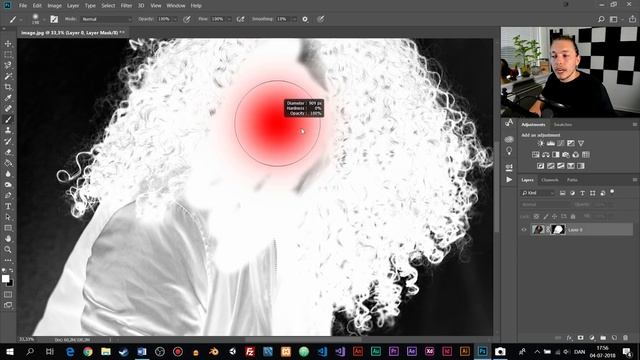The image size is (640, 360).
Task: Open Chrome from the taskbar
Action: pyautogui.click(x=88, y=351)
